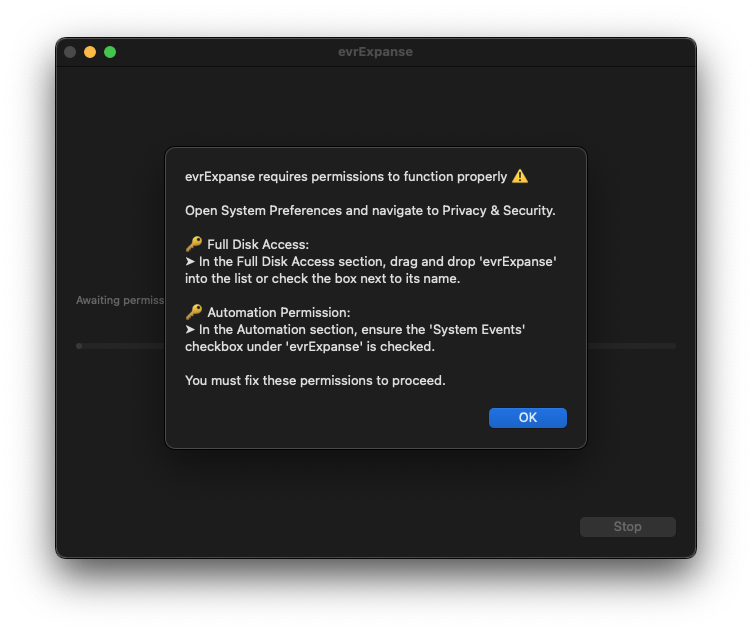Click the 'Open System Preferences' instruction line
The height and width of the screenshot is (632, 752).
370,211
